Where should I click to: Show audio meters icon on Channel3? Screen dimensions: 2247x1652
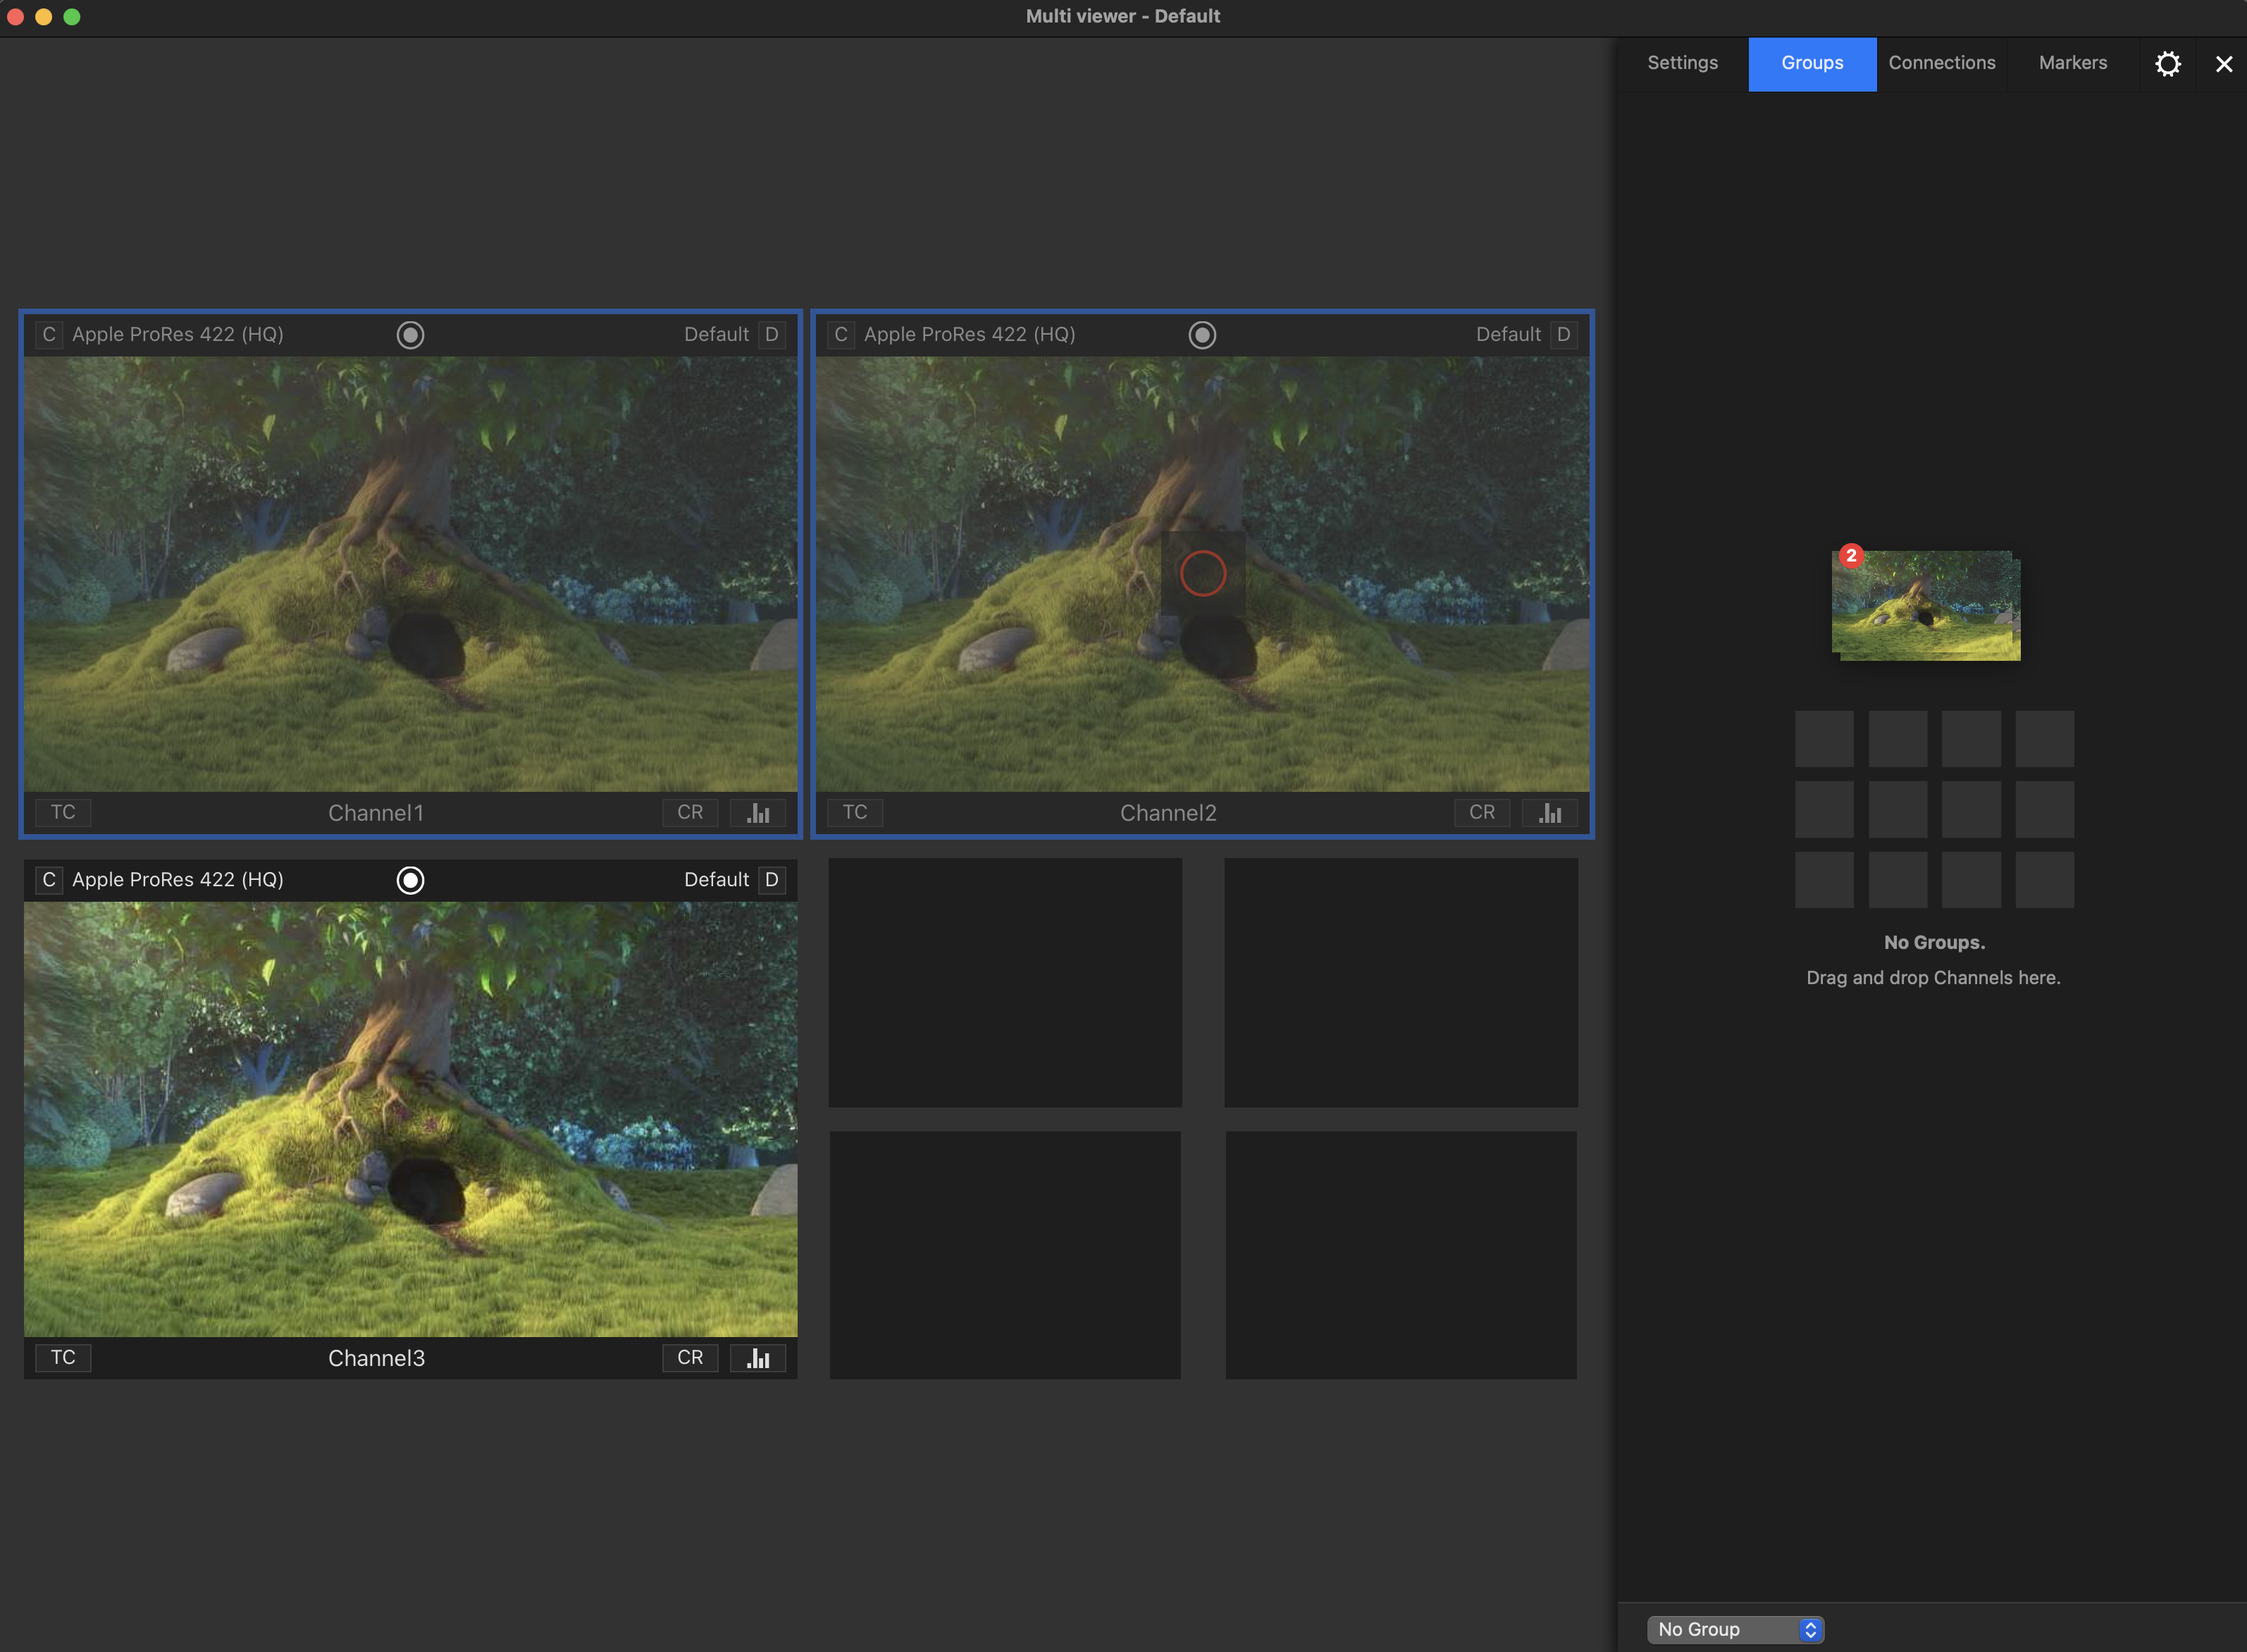click(x=758, y=1357)
